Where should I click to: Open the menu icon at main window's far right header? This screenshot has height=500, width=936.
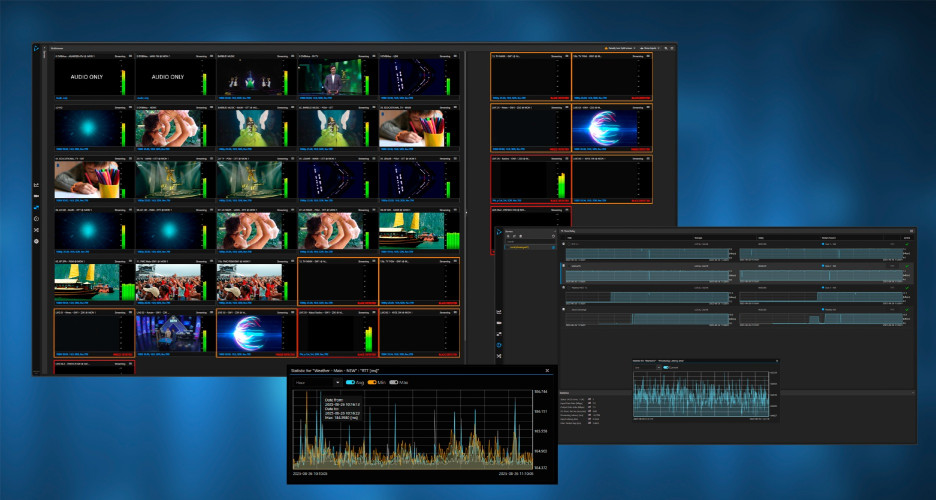coord(672,48)
